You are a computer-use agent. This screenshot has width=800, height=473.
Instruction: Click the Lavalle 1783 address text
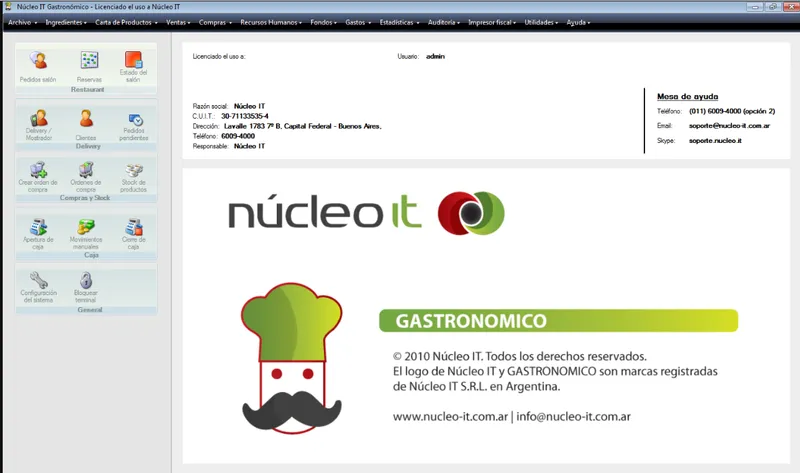pos(303,126)
